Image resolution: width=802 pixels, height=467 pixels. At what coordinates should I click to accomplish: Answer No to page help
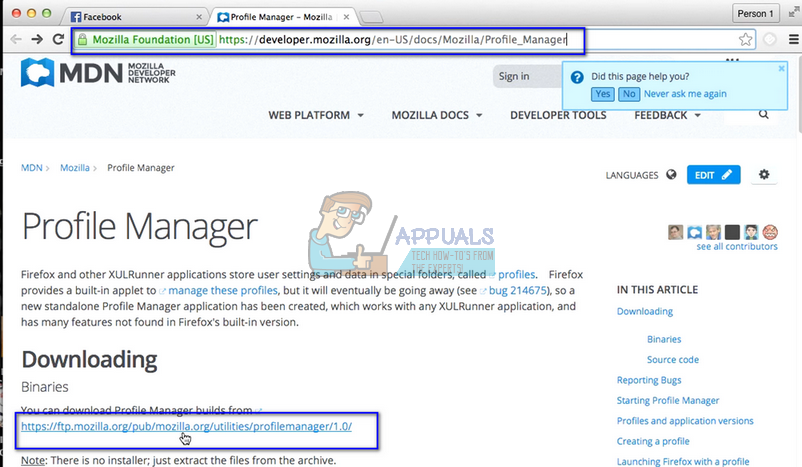tap(629, 94)
